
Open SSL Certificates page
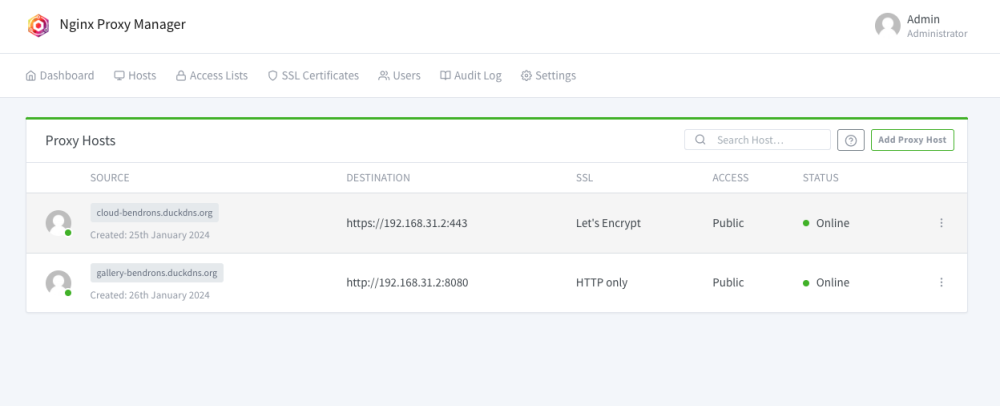coord(313,75)
